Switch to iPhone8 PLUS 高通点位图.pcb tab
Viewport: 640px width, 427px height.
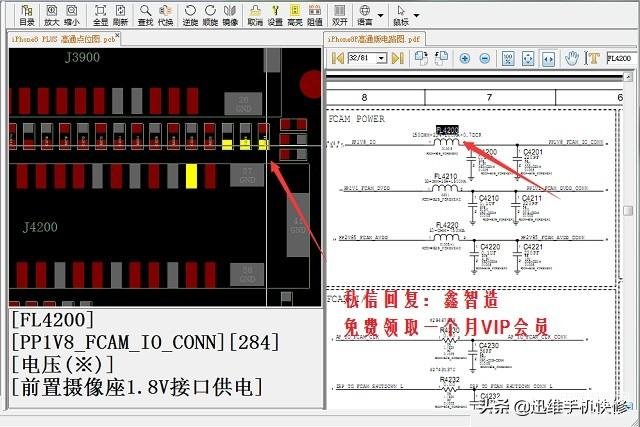(x=62, y=39)
